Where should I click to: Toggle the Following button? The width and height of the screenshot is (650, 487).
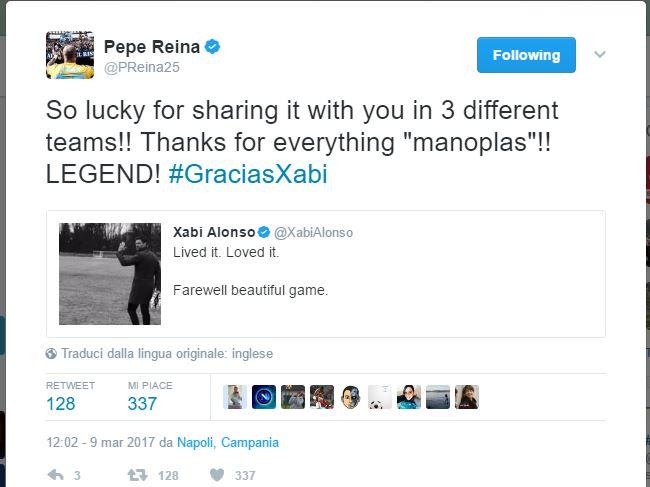(526, 55)
